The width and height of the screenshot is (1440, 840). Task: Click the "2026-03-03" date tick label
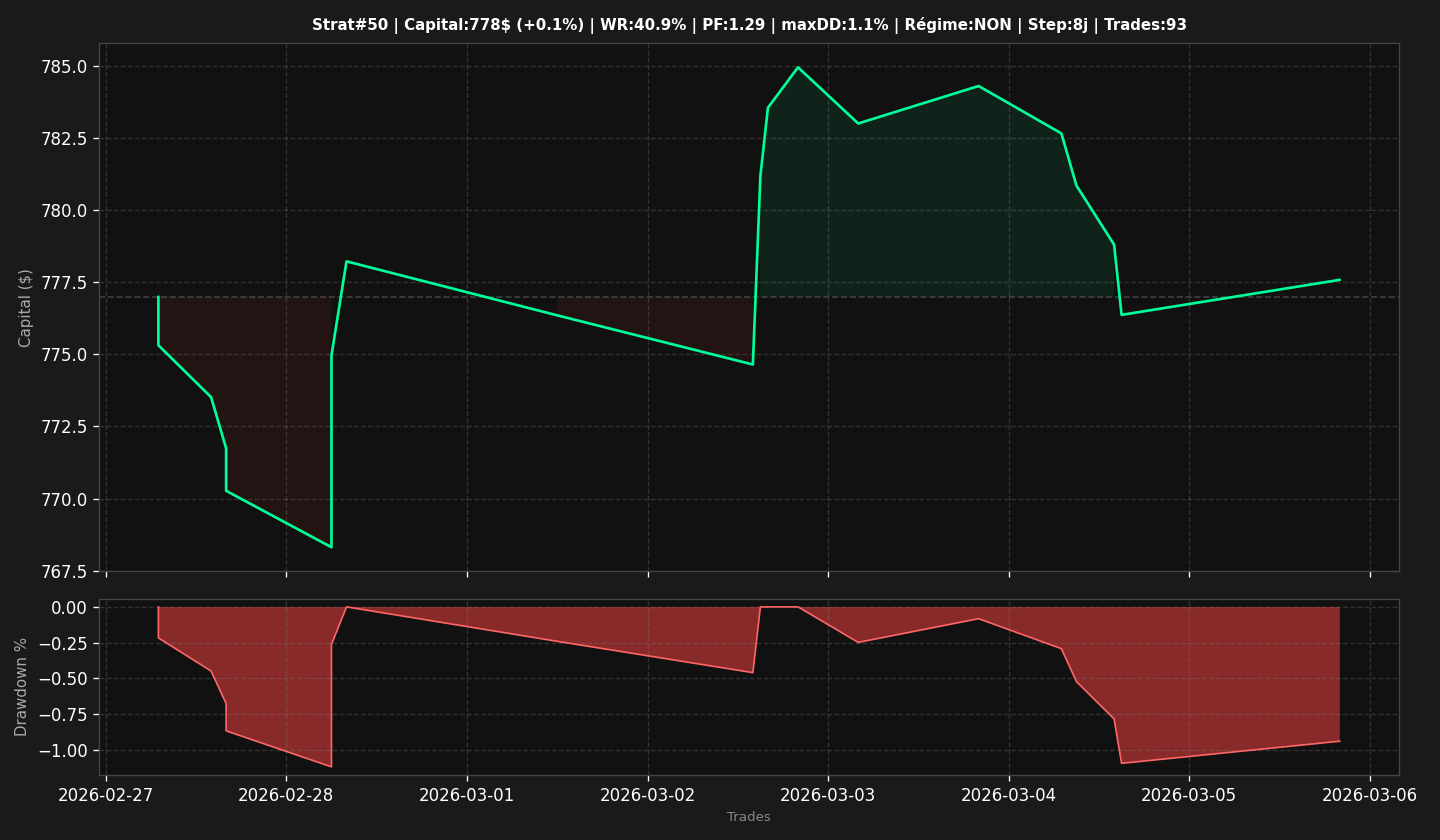828,795
